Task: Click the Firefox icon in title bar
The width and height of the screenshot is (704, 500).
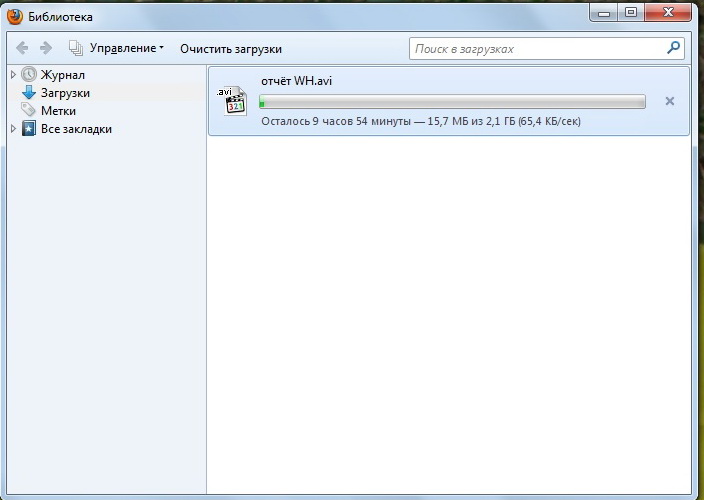Action: tap(15, 17)
